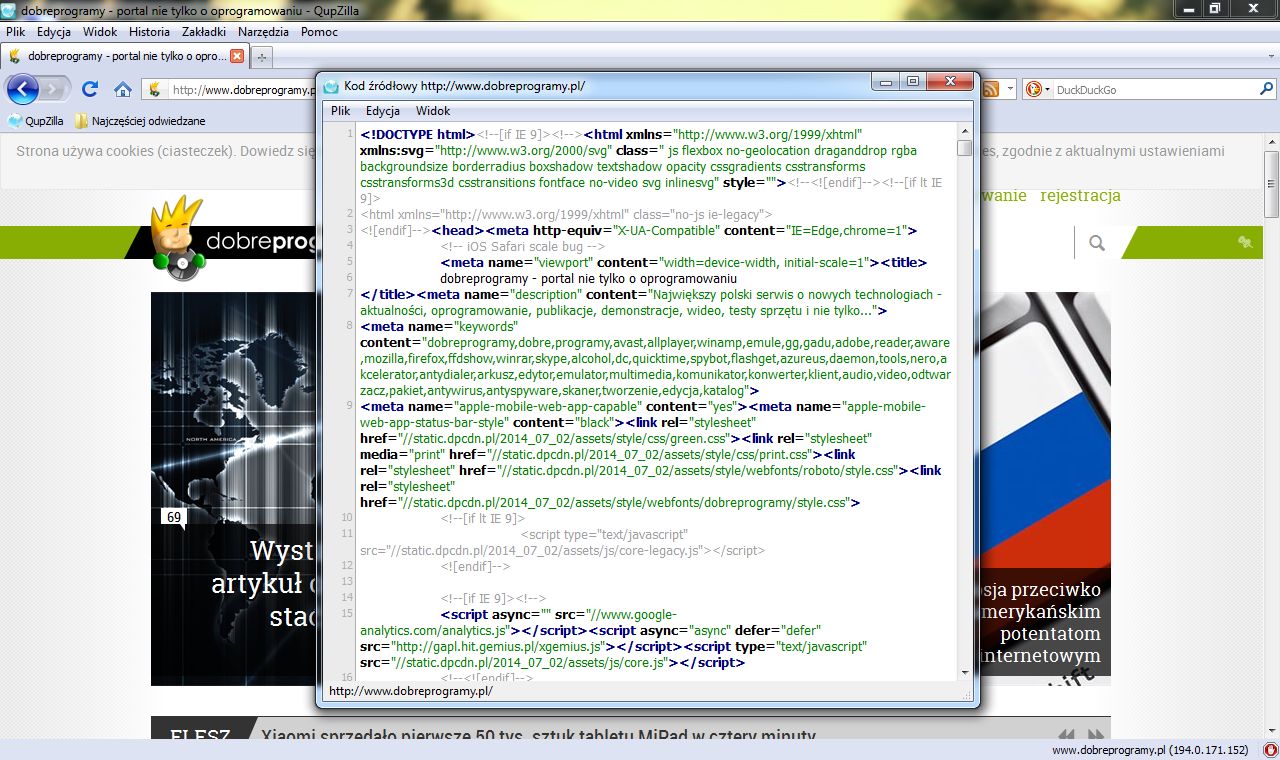The image size is (1280, 760).
Task: Open the Xiaomi MiPad news headline
Action: (x=538, y=737)
